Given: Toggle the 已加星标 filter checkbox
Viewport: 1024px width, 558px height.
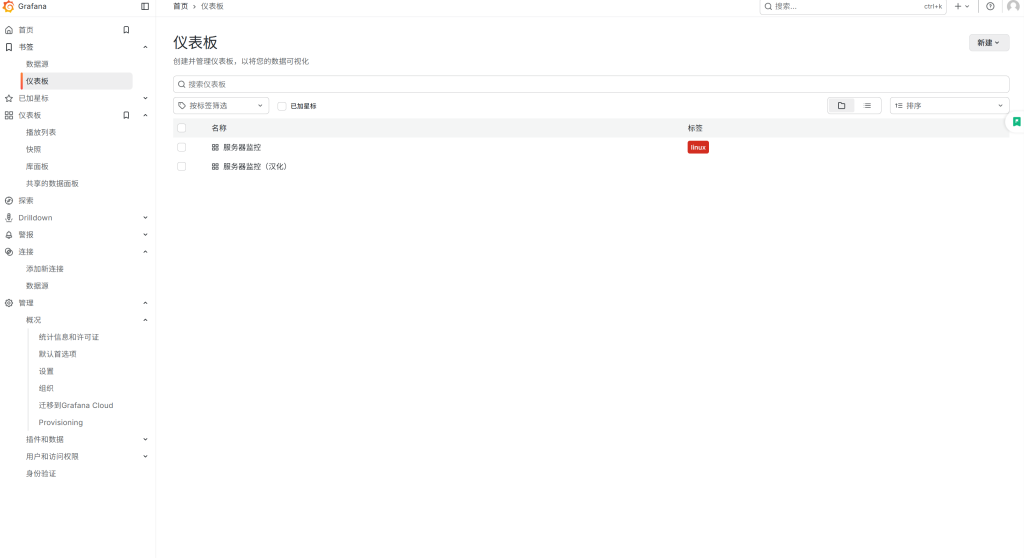Looking at the screenshot, I should (x=282, y=106).
